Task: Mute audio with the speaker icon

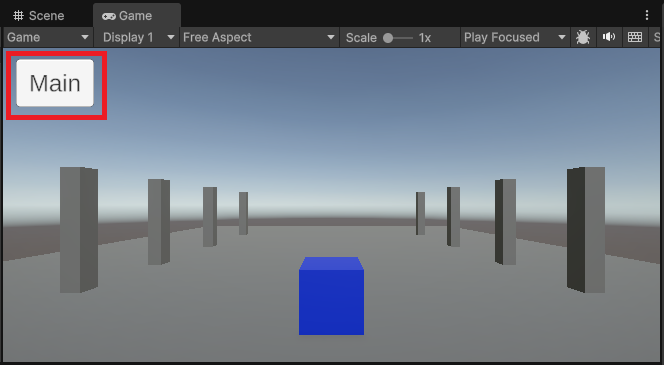Action: click(609, 37)
